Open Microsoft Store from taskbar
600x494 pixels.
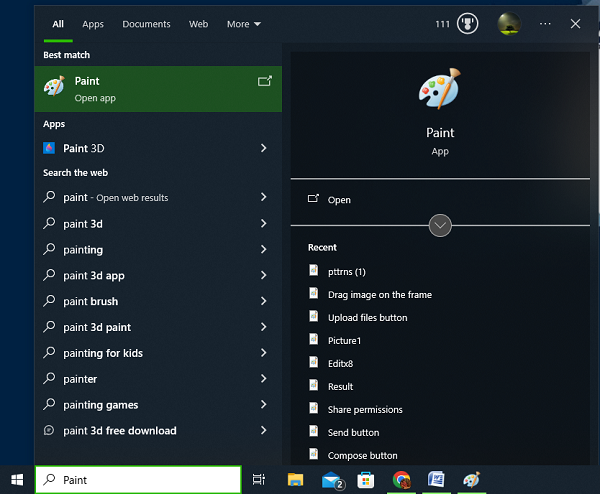[365, 480]
